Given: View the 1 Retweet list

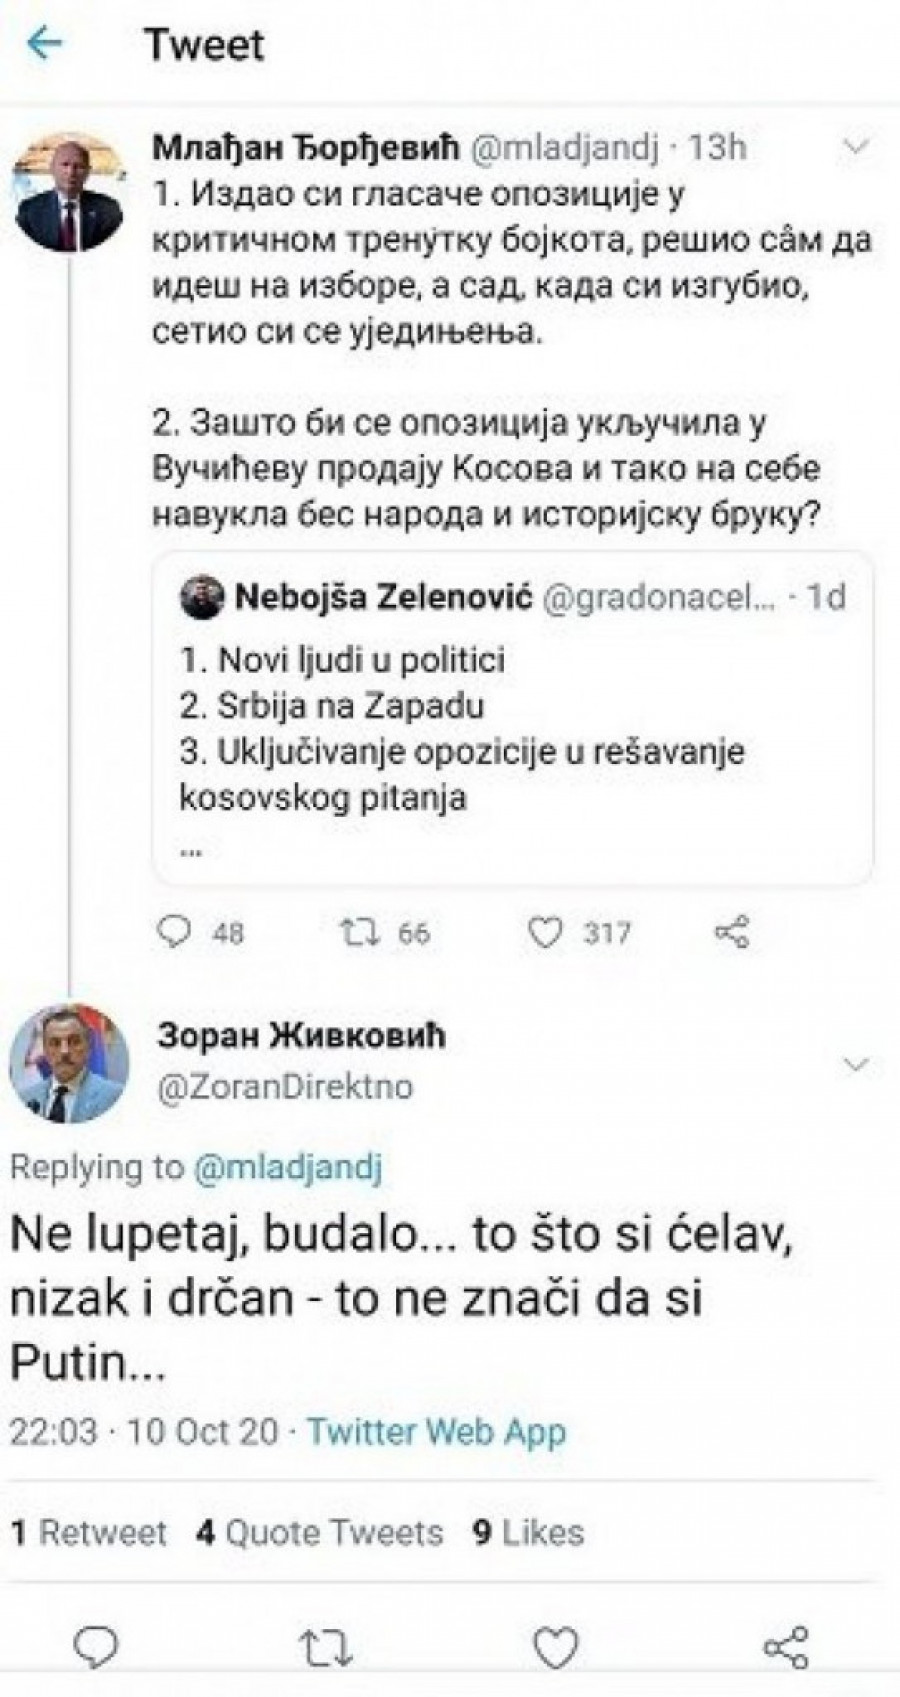Looking at the screenshot, I should [x=89, y=1532].
